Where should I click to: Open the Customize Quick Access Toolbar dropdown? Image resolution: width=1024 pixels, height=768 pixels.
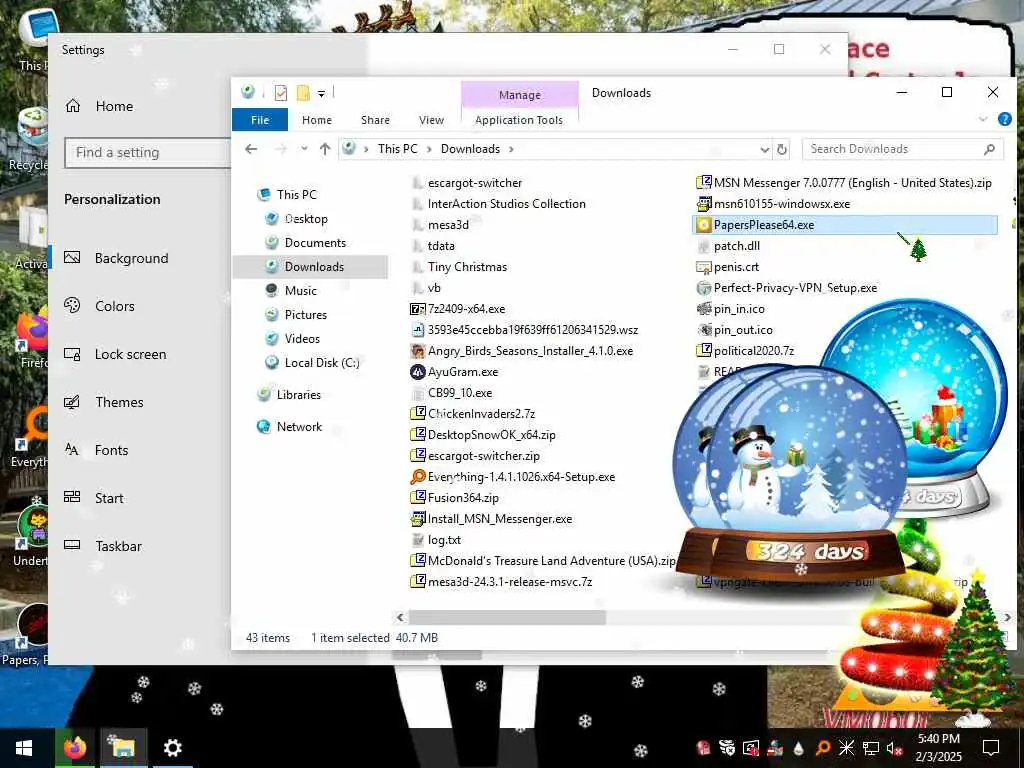point(321,94)
